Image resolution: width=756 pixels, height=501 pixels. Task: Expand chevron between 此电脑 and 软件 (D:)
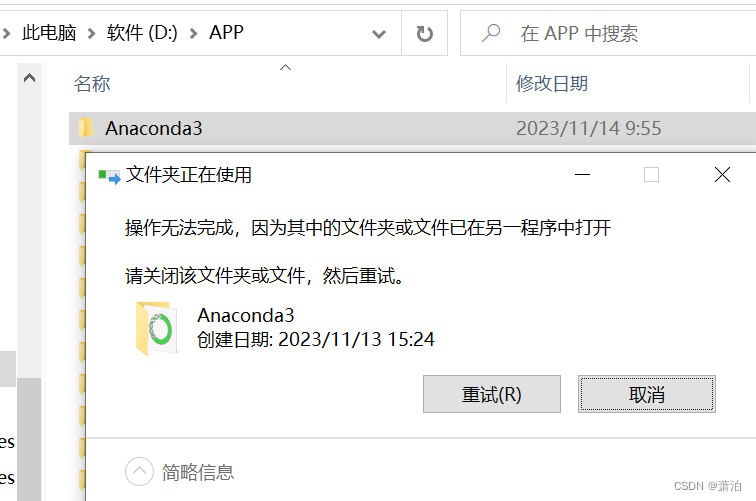tap(91, 34)
